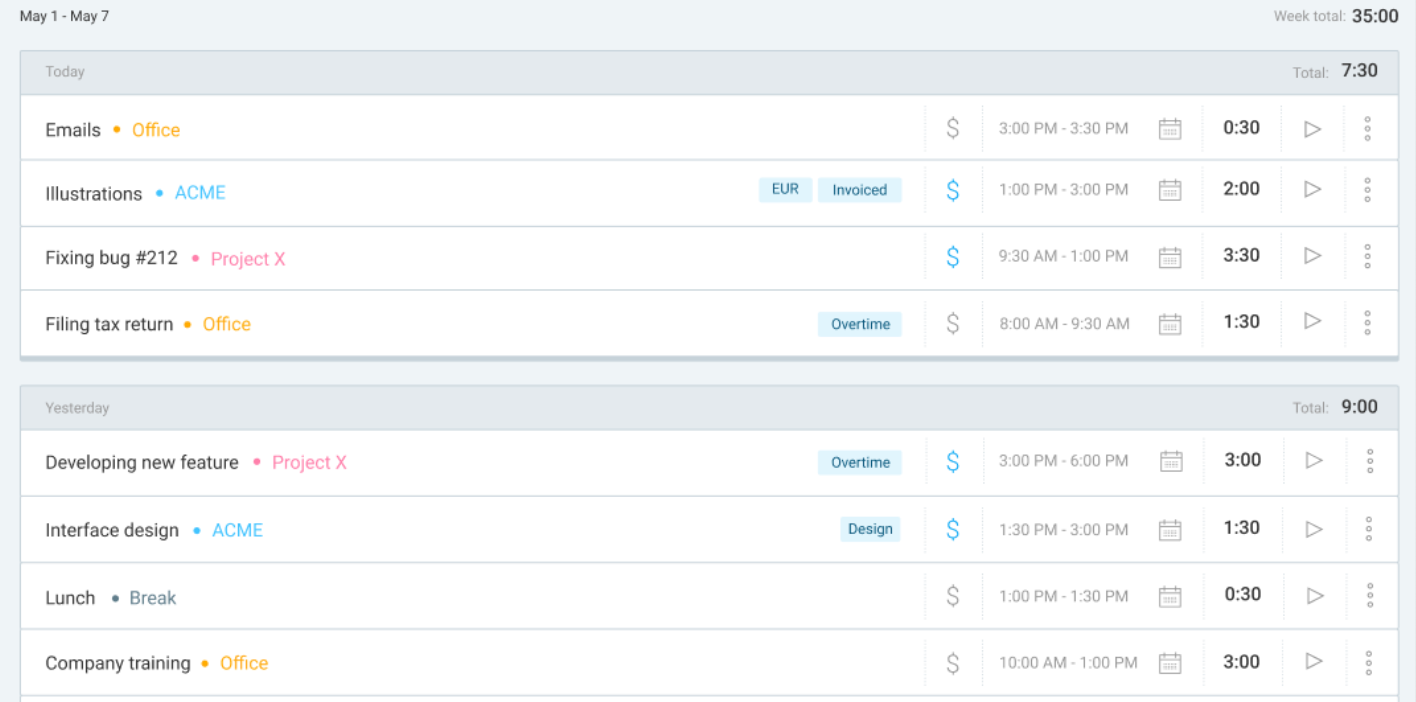Viewport: 1416px width, 702px height.
Task: Open date picker for Company training entry
Action: pos(1169,663)
